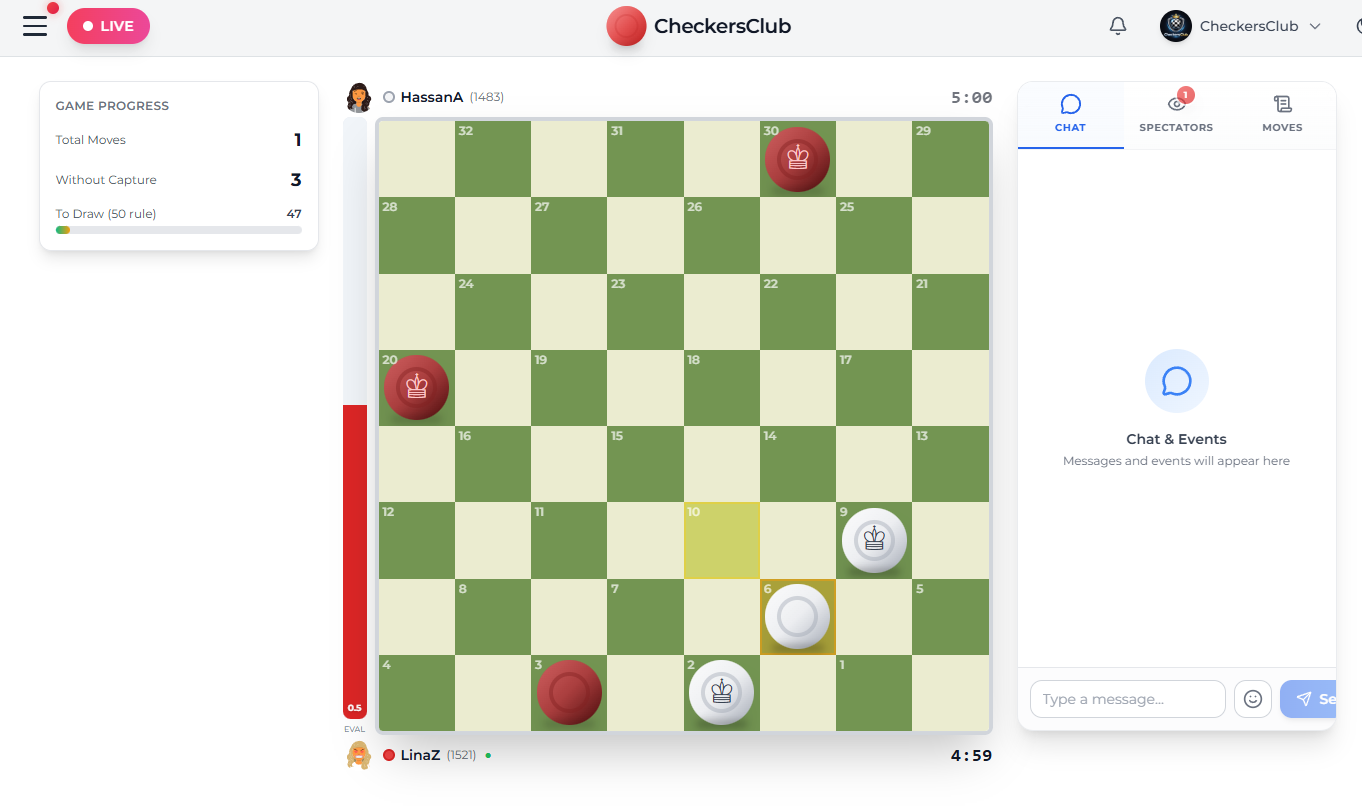The width and height of the screenshot is (1362, 806).
Task: Click the To Draw progress bar
Action: (x=178, y=229)
